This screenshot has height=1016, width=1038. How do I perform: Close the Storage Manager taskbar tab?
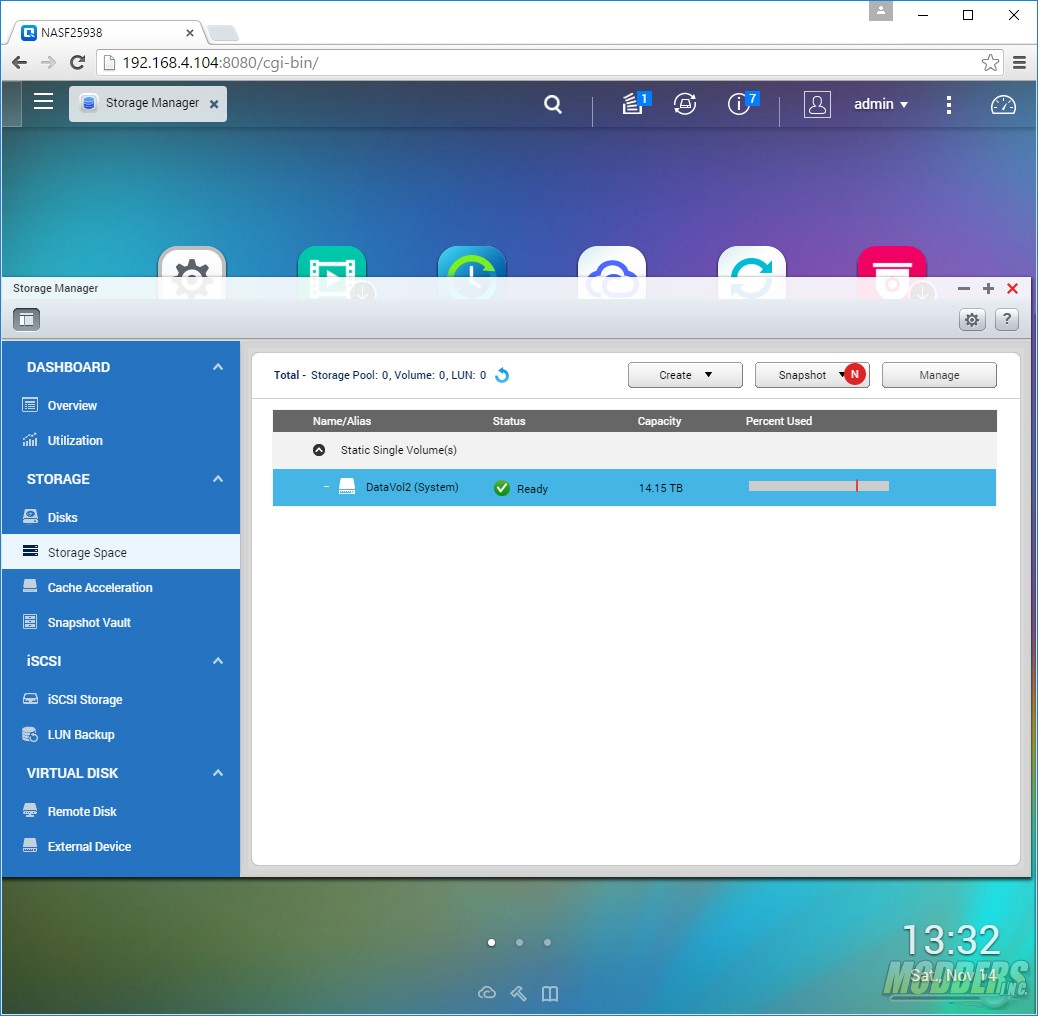[214, 104]
